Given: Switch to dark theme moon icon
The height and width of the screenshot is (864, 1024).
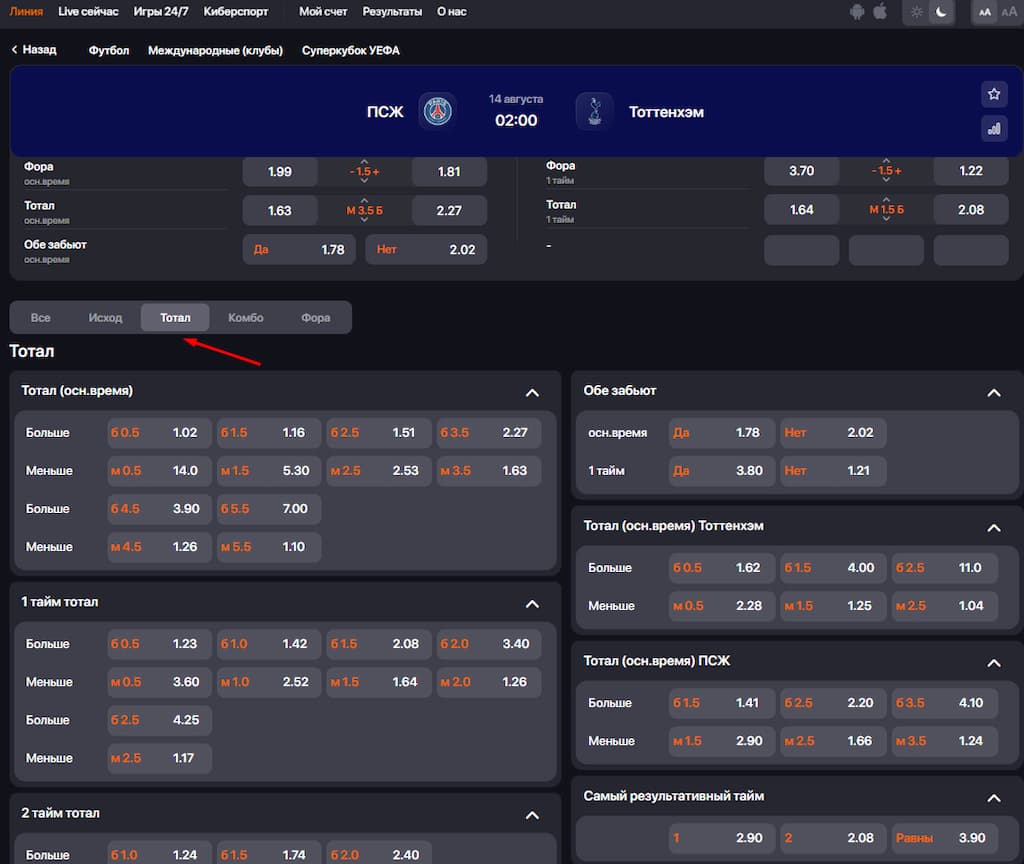Looking at the screenshot, I should (x=941, y=12).
